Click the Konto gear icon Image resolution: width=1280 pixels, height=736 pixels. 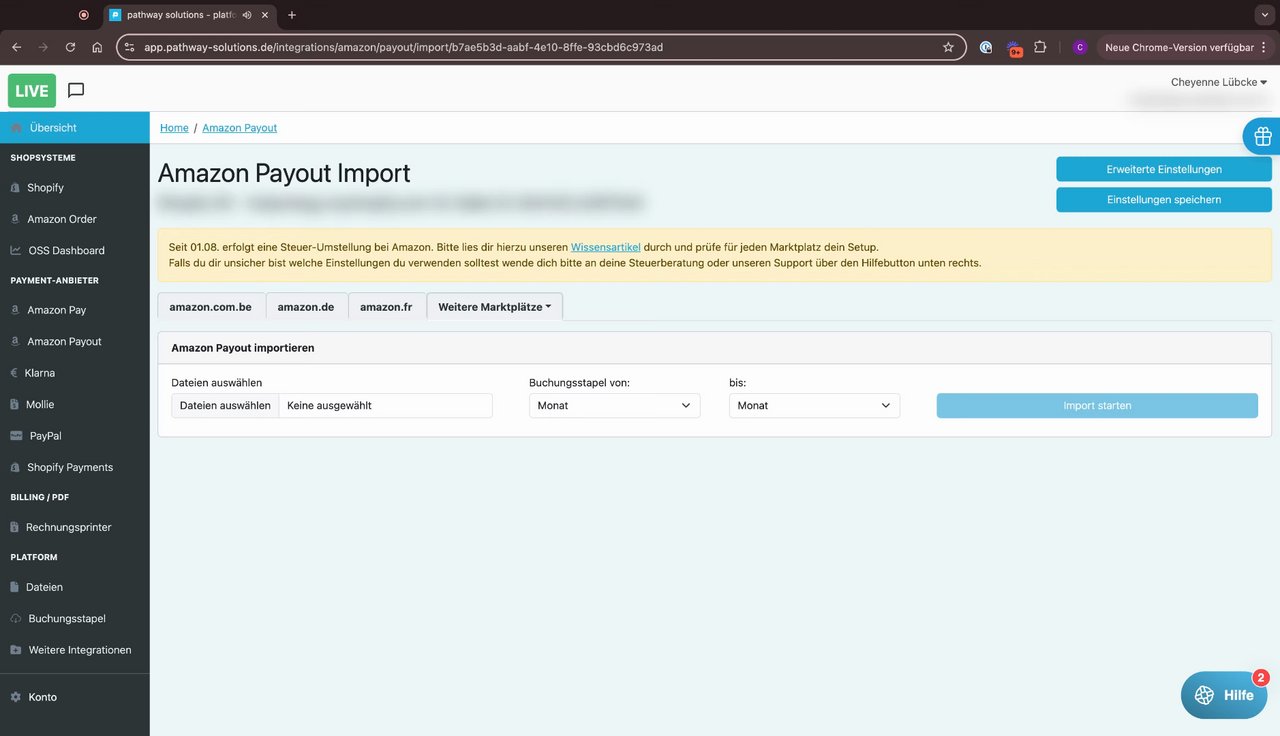pyautogui.click(x=16, y=697)
